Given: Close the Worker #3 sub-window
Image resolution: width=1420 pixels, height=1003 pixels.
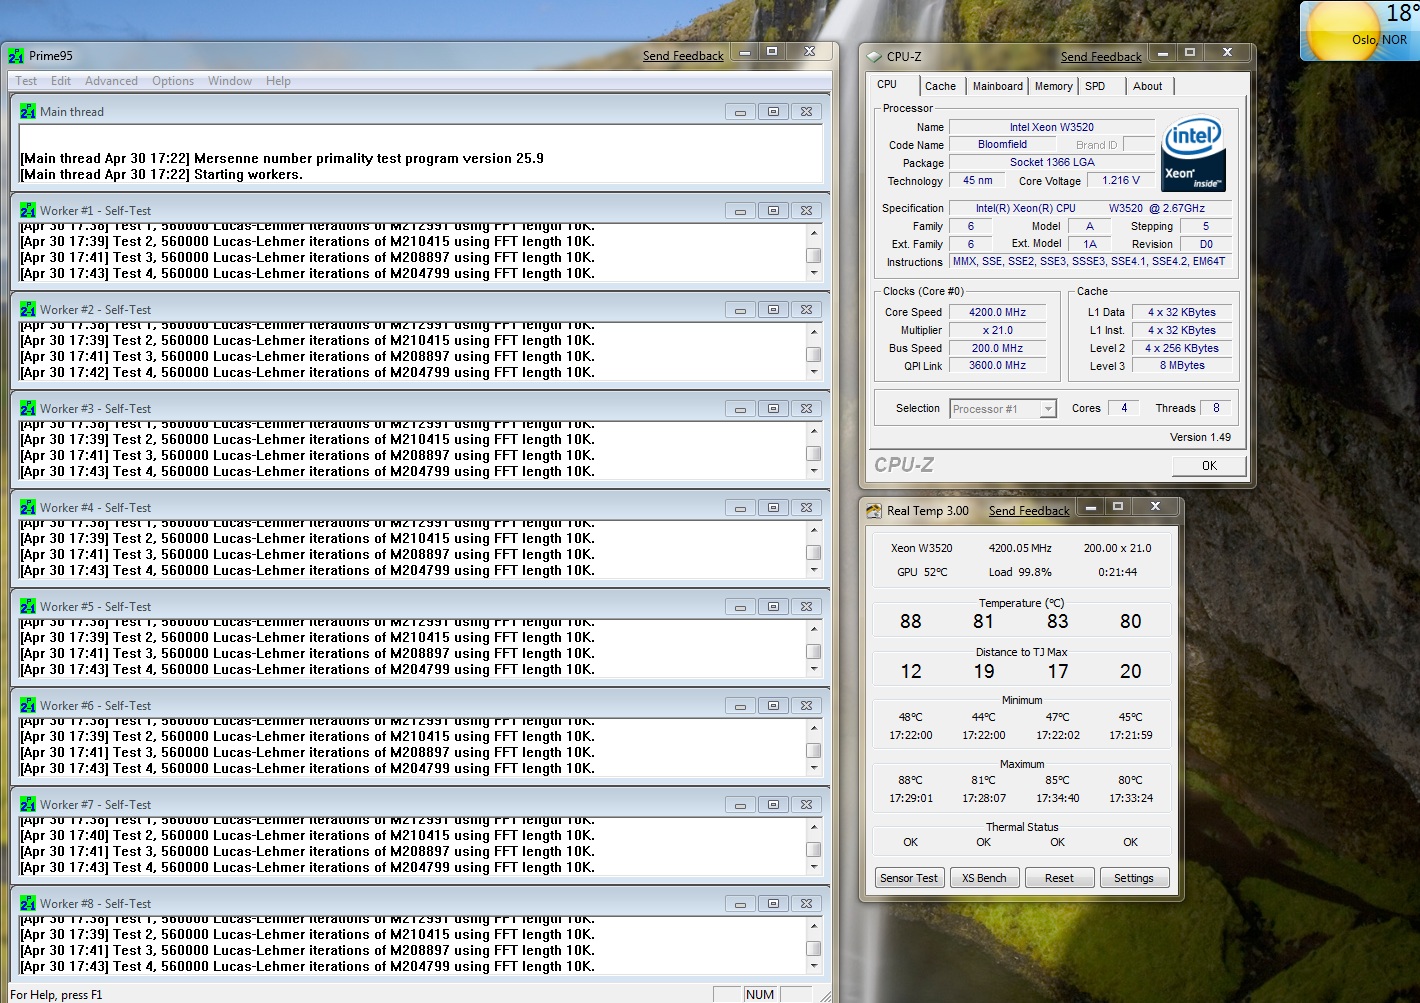Looking at the screenshot, I should tap(806, 409).
